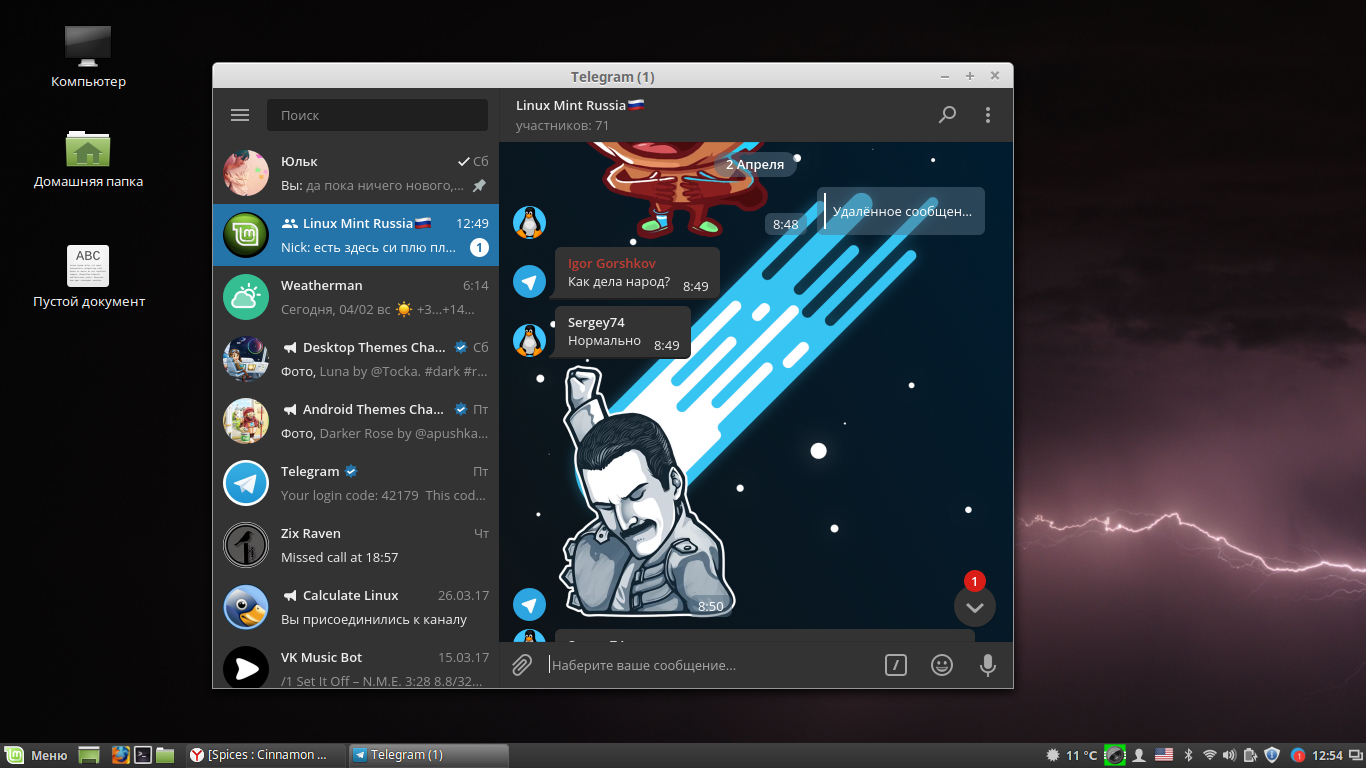Open the Компьютер desktop icon
This screenshot has width=1366, height=768.
(88, 56)
